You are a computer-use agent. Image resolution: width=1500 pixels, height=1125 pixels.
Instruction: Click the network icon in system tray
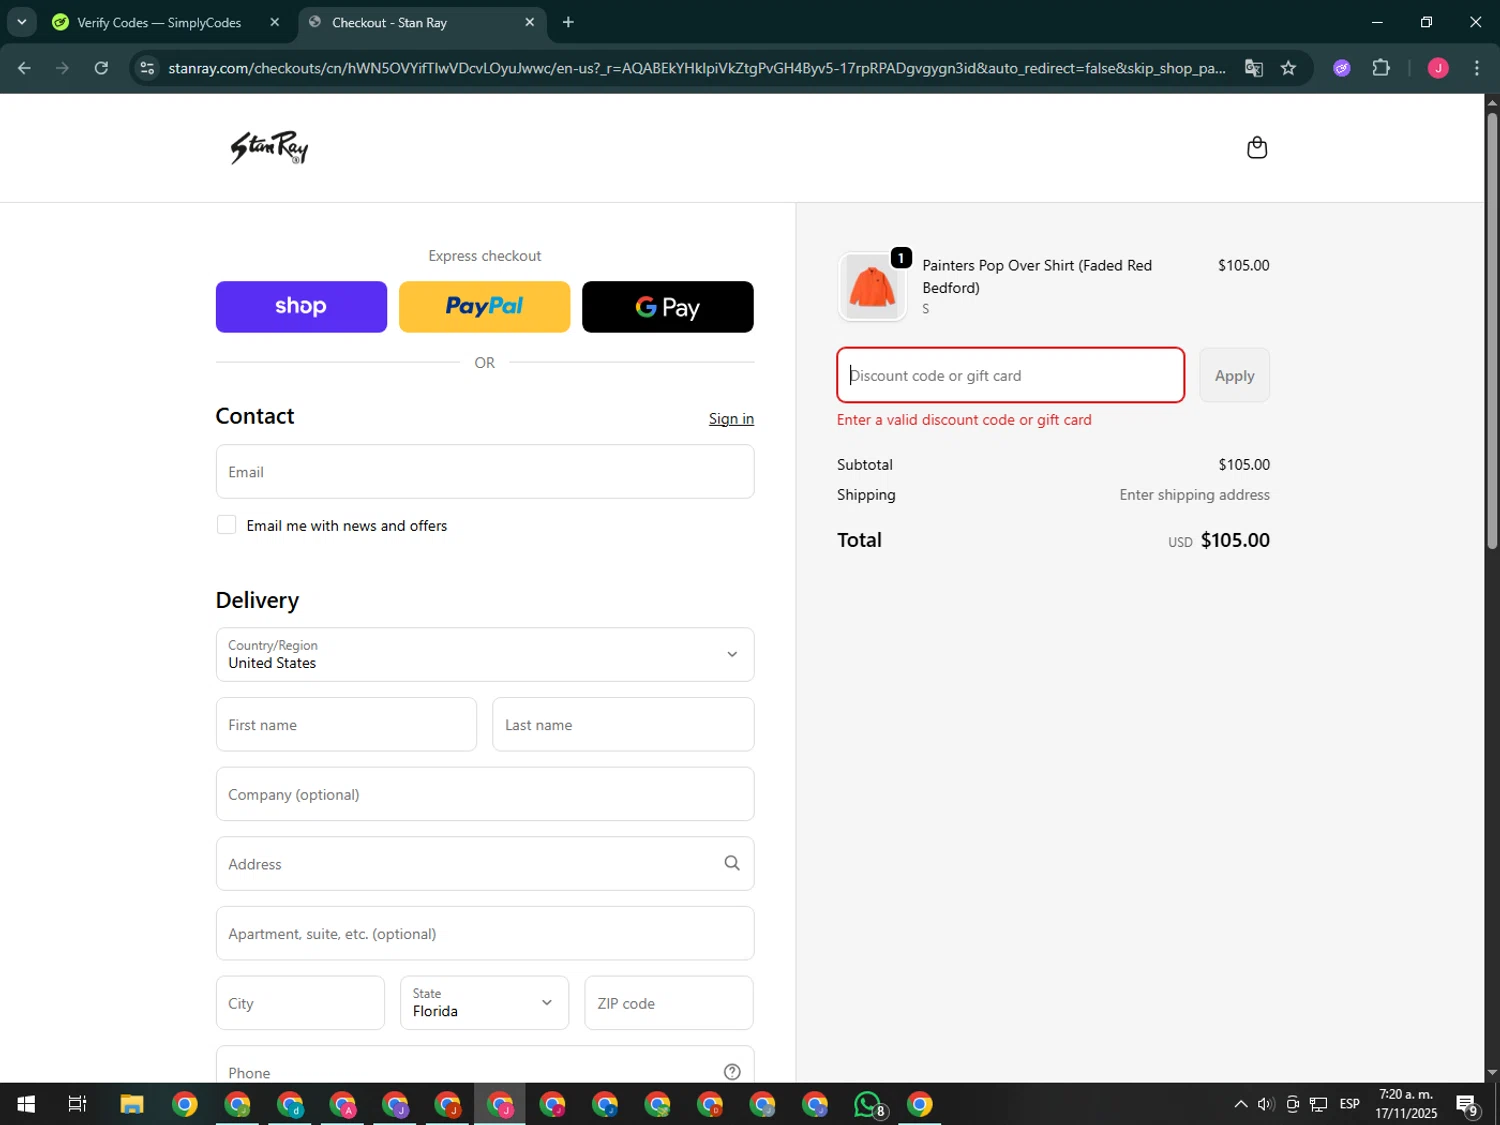click(x=1319, y=1104)
